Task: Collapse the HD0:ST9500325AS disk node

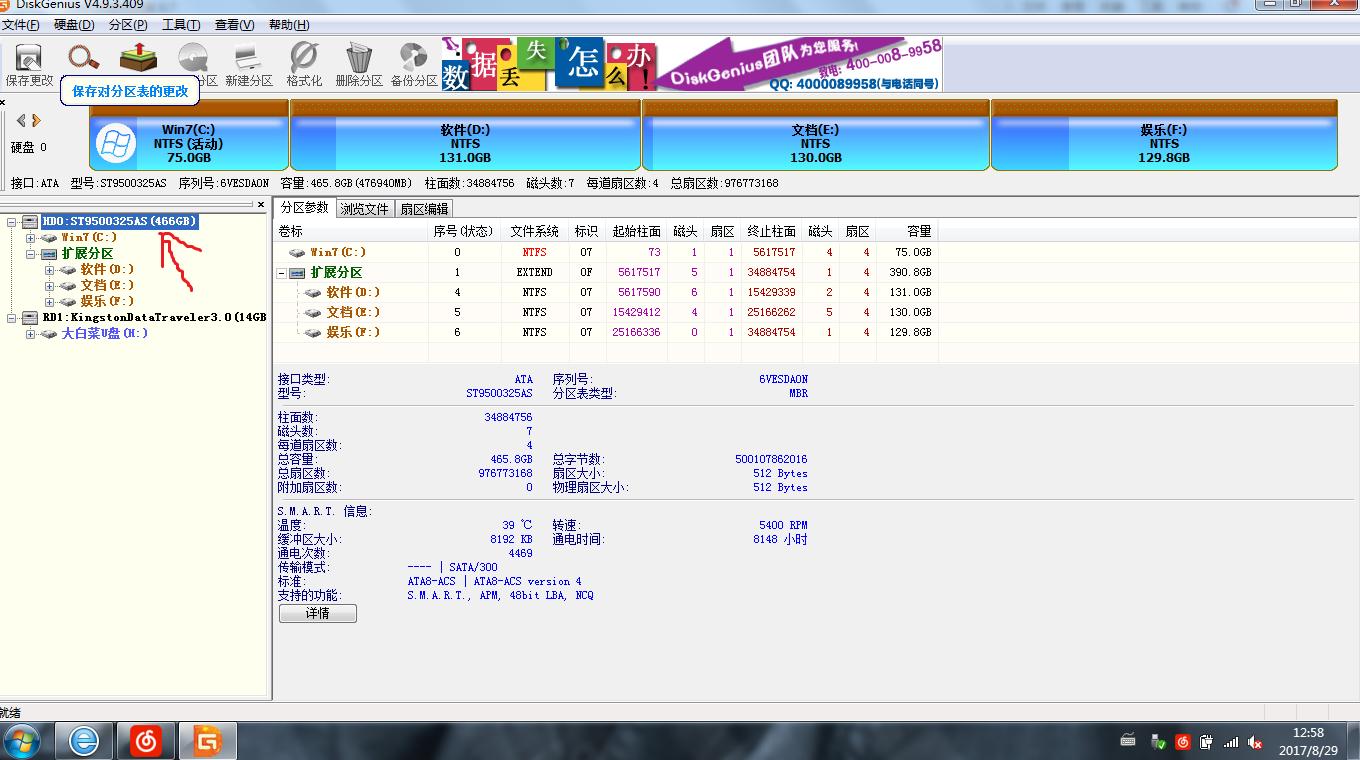Action: pos(13,221)
